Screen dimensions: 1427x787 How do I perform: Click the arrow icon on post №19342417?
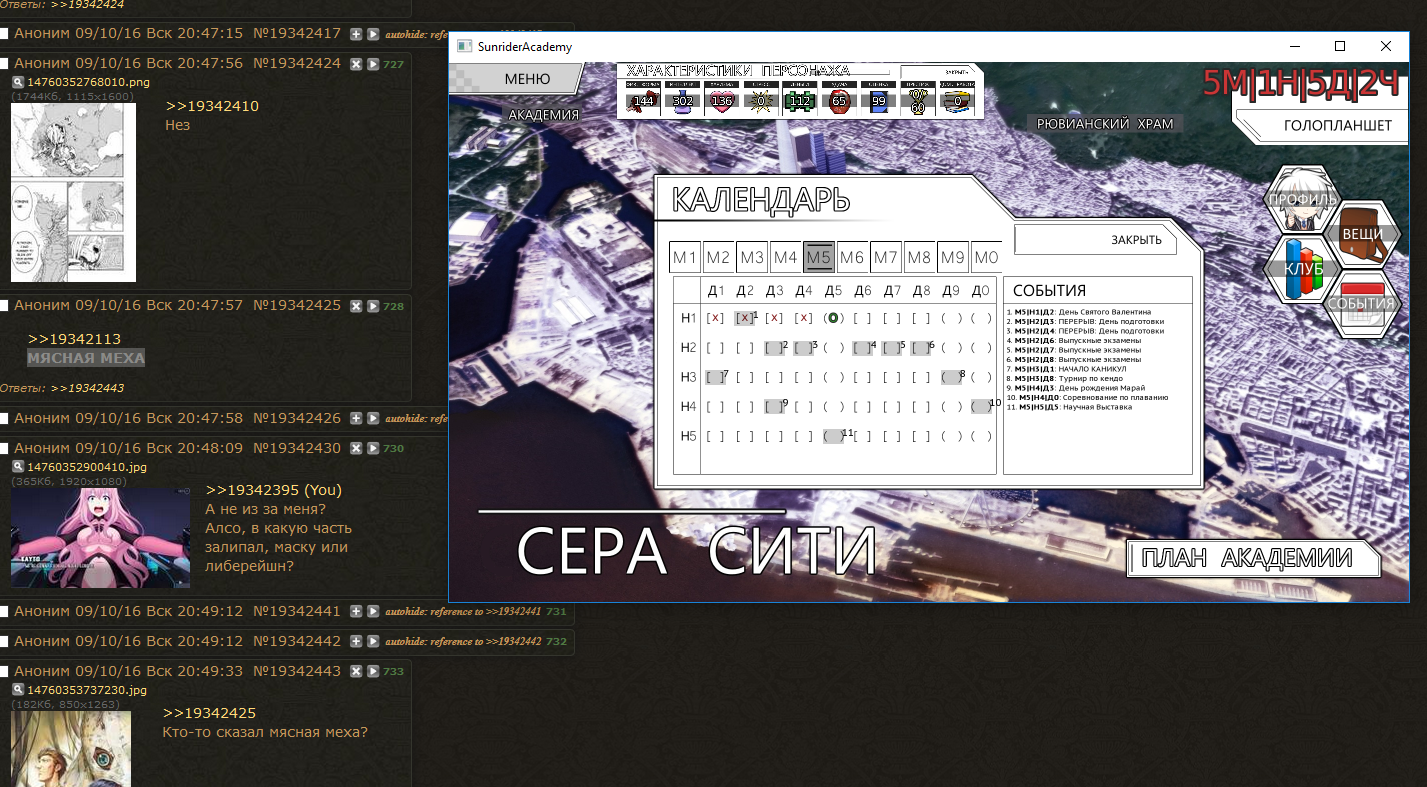click(373, 34)
